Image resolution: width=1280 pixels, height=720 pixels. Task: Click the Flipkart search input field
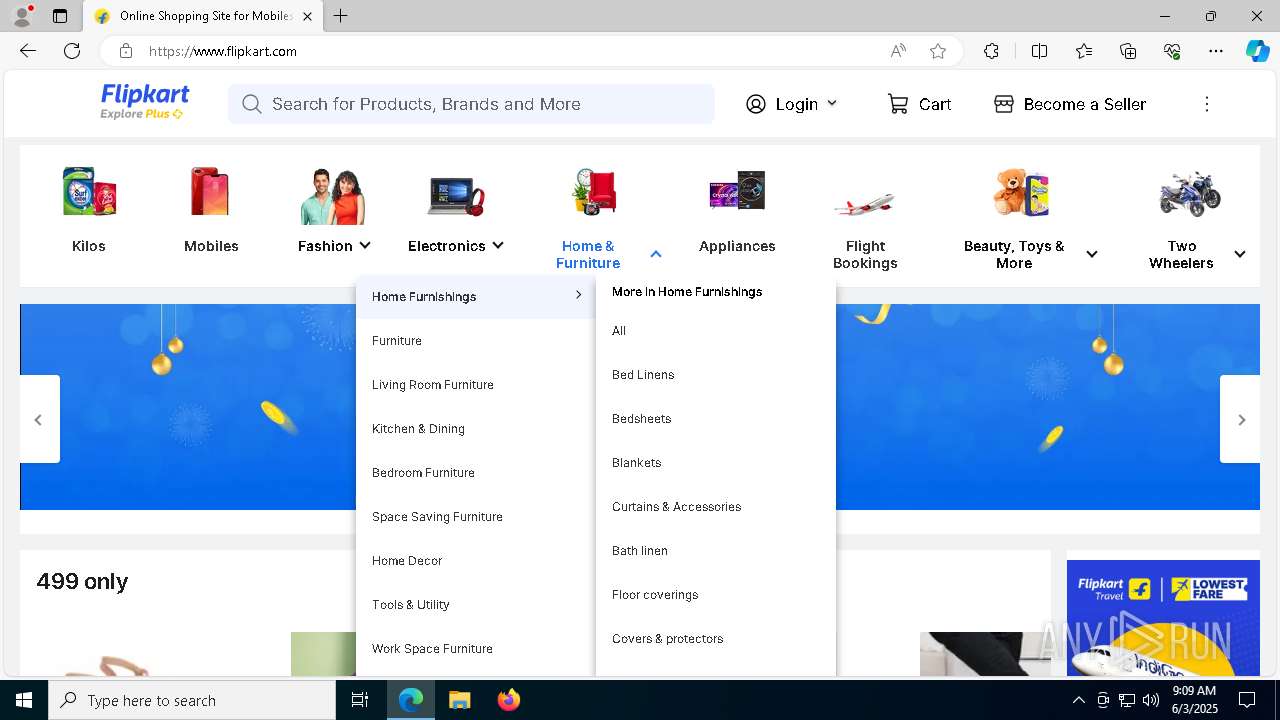coord(471,104)
